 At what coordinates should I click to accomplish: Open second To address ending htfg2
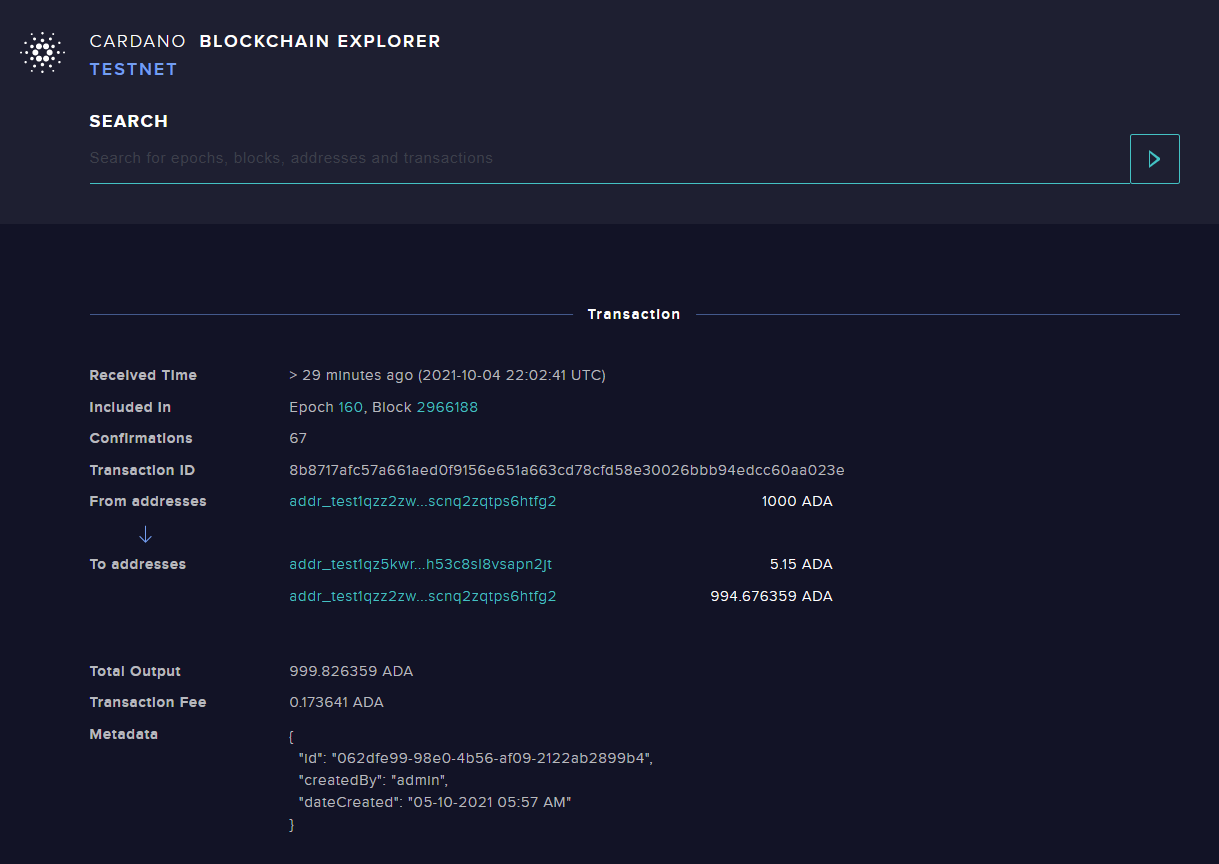pos(423,597)
